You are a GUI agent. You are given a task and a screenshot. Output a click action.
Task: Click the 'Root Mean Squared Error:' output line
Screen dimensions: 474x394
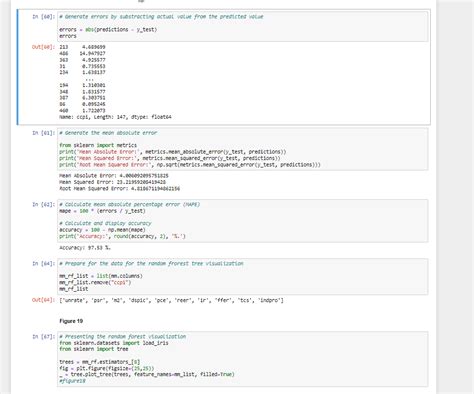pos(120,189)
